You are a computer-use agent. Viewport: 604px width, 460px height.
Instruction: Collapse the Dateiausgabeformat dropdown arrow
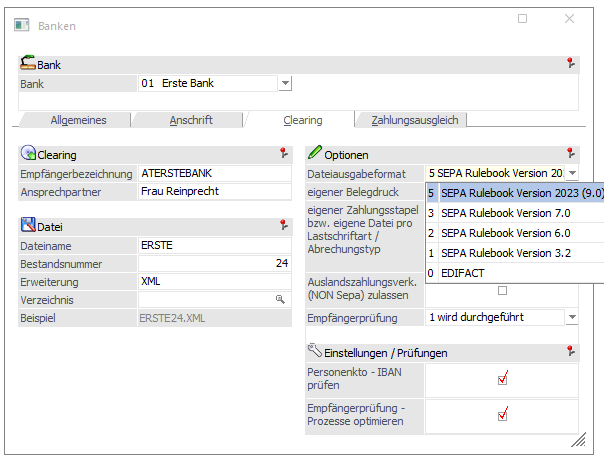571,174
